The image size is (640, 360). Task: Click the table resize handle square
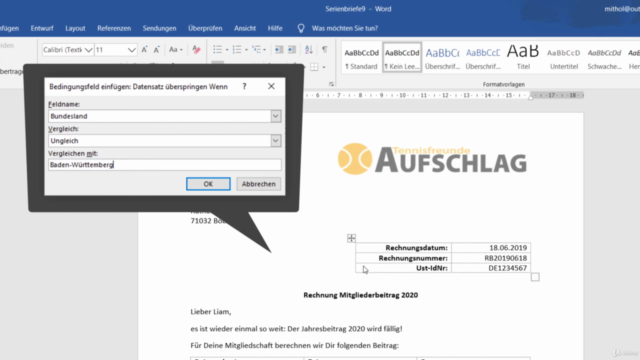pos(535,277)
